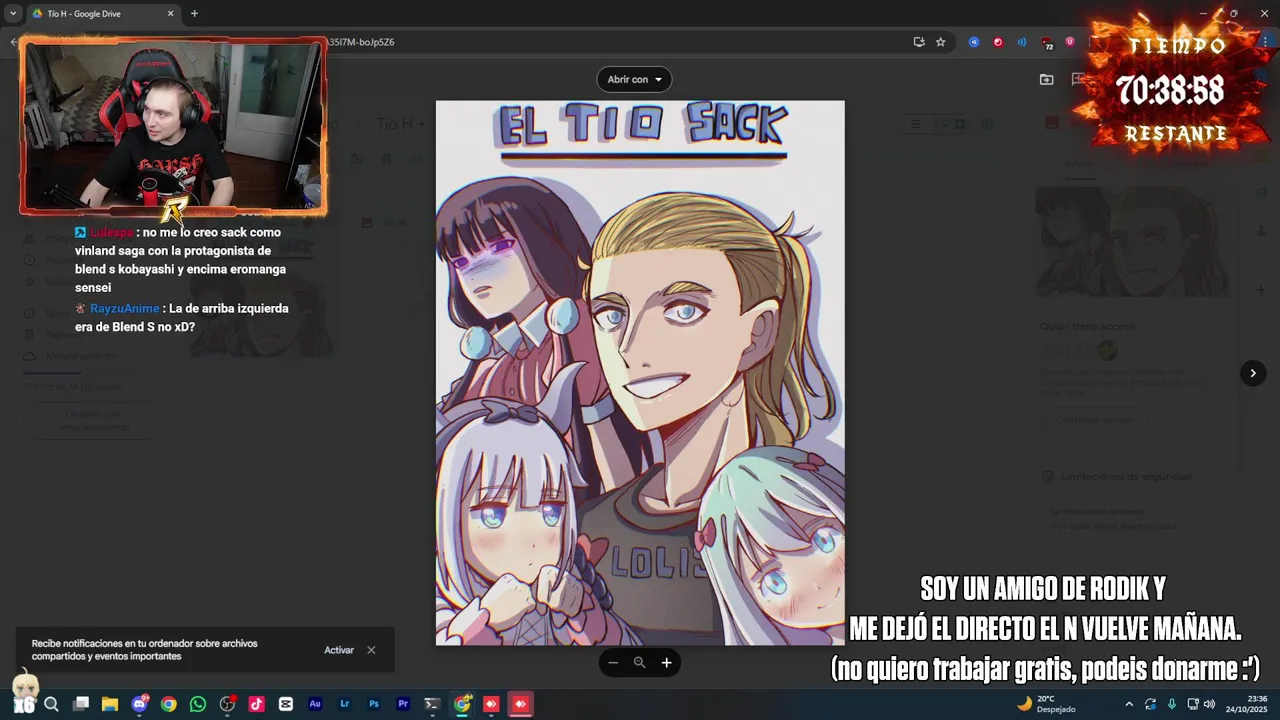Bookmark this page with the star icon

(x=941, y=42)
